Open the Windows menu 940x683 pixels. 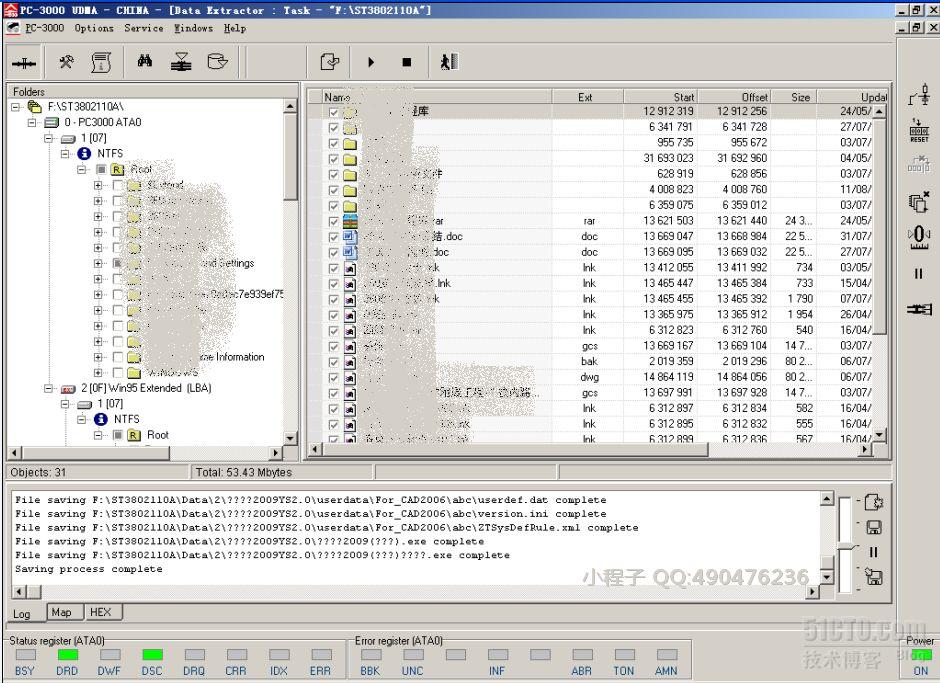point(193,28)
